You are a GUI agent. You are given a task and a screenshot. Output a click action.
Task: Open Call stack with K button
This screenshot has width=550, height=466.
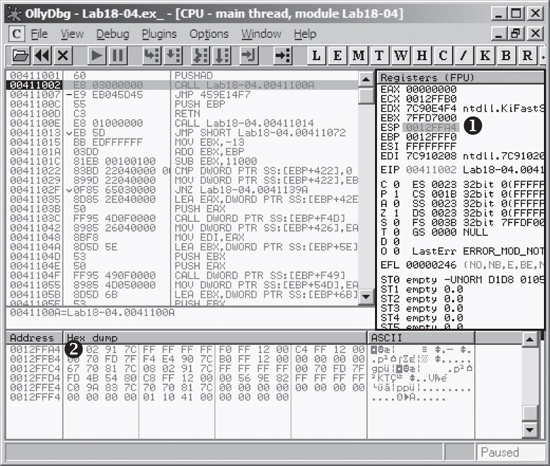[x=485, y=55]
